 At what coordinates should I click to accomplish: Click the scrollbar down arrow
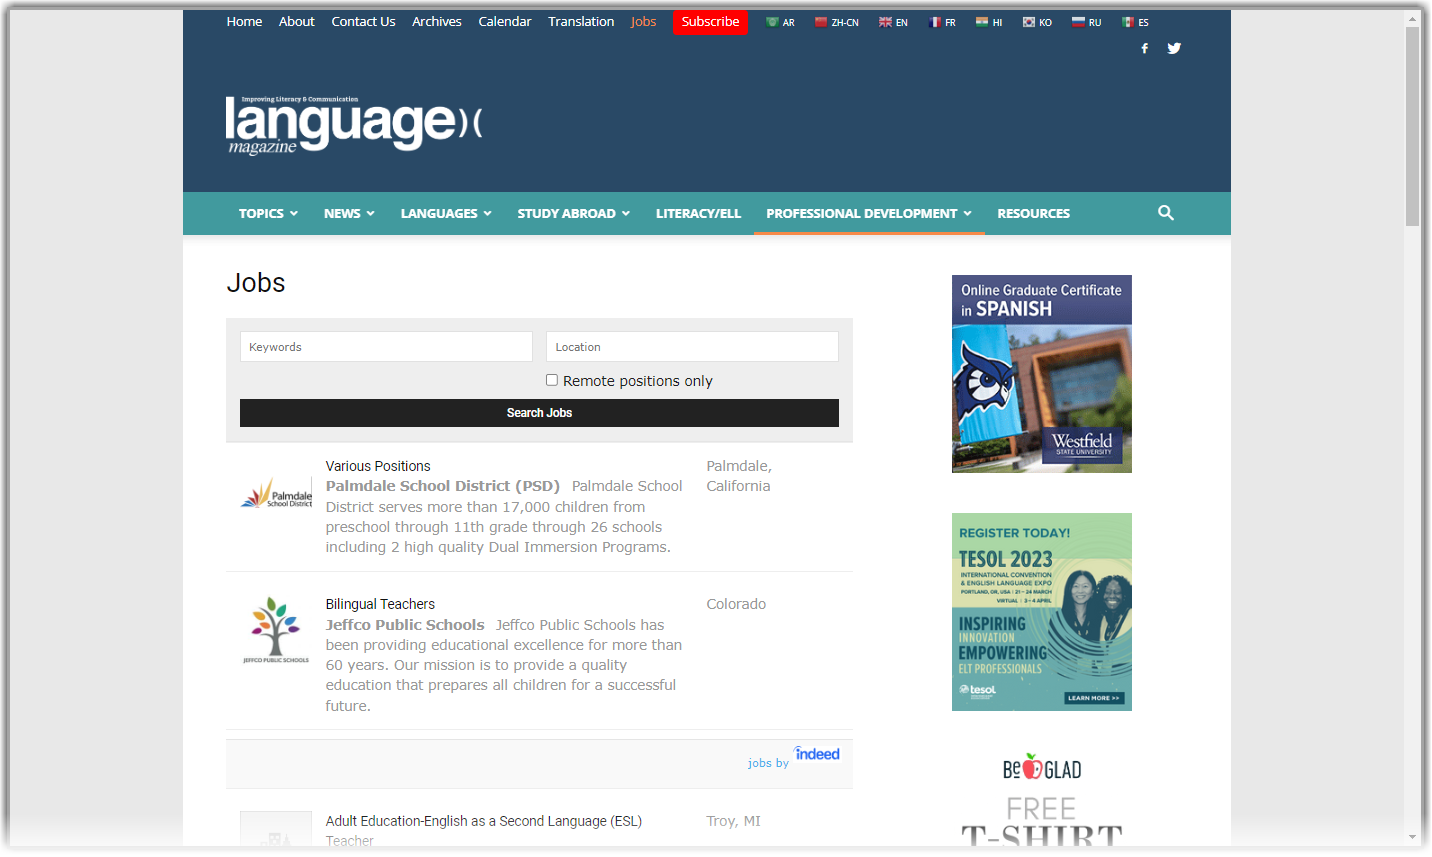(x=1412, y=837)
